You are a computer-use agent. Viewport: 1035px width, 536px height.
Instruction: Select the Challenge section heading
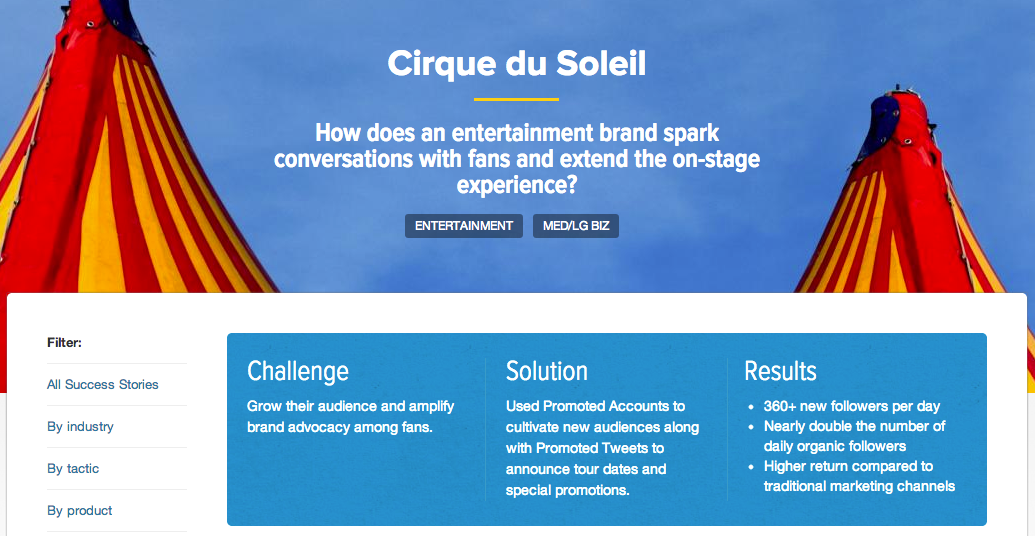click(298, 371)
